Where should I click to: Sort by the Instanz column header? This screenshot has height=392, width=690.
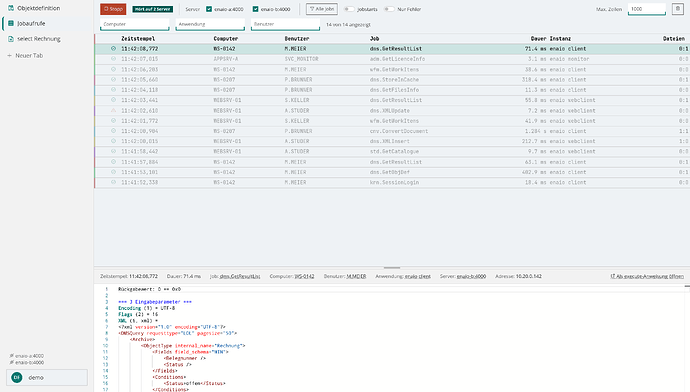click(x=560, y=39)
